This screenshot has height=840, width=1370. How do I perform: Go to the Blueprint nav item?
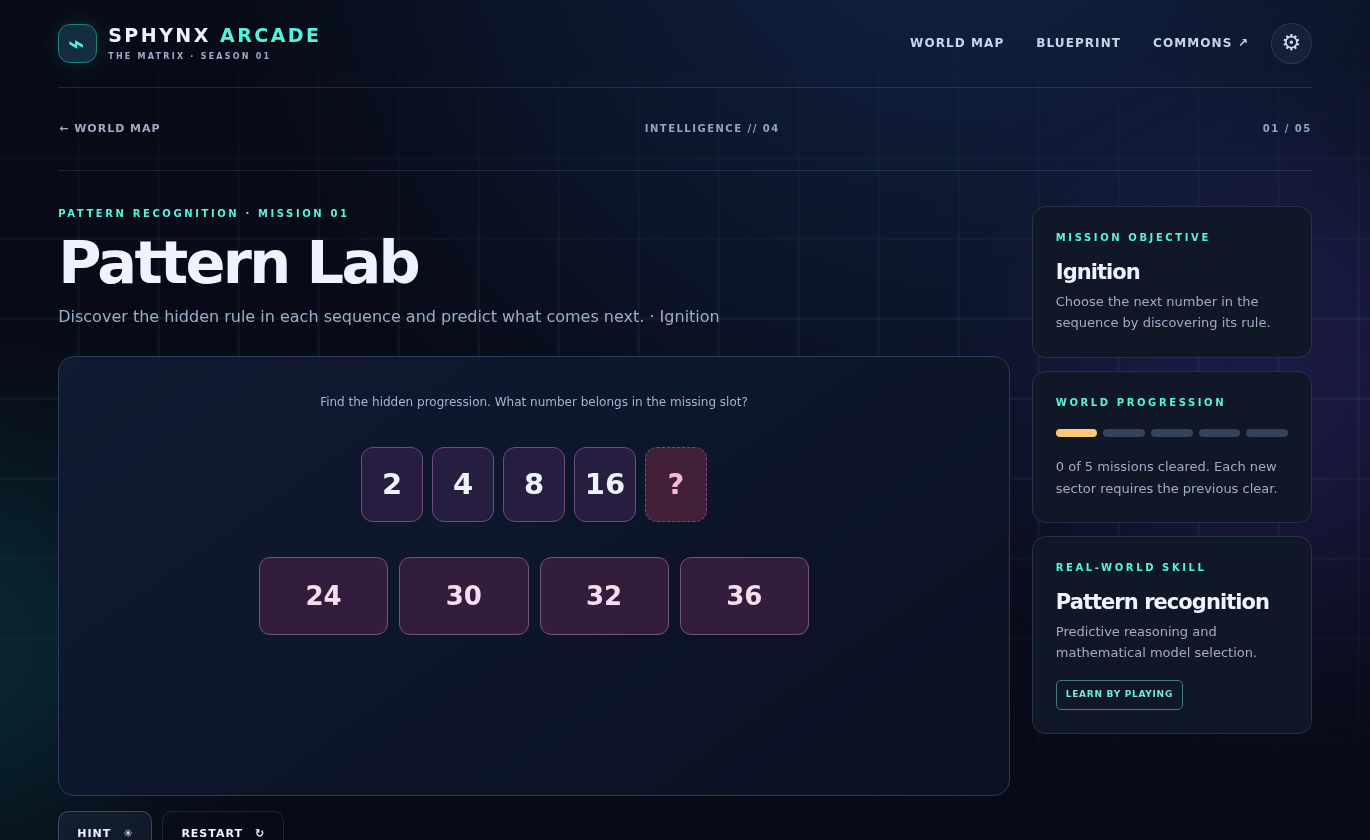point(1078,43)
